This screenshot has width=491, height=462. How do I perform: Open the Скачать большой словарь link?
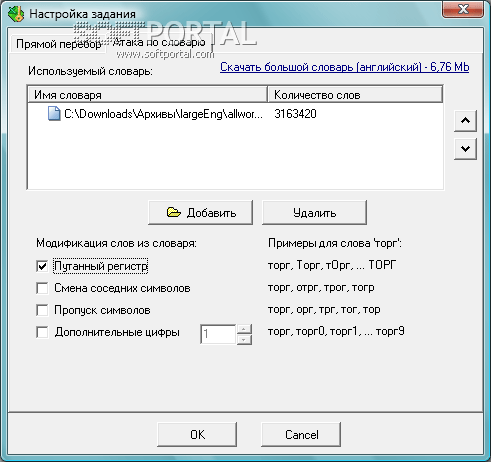click(345, 67)
